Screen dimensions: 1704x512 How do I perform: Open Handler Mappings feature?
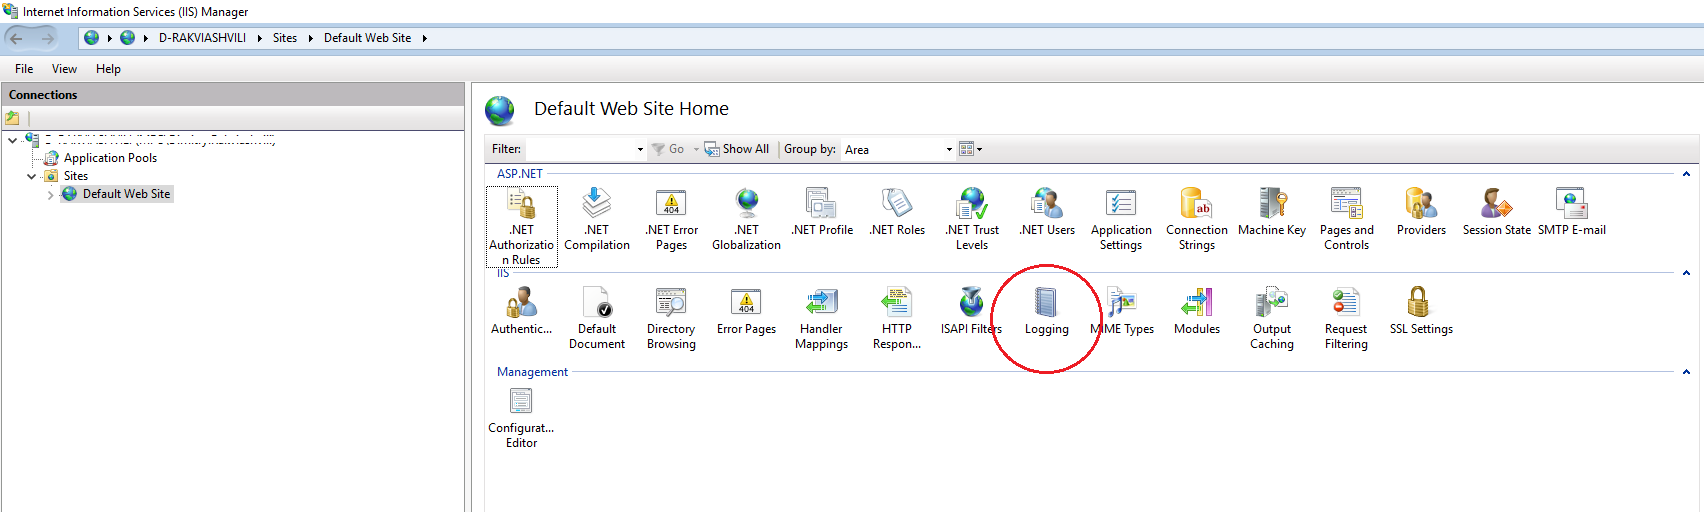click(x=821, y=318)
